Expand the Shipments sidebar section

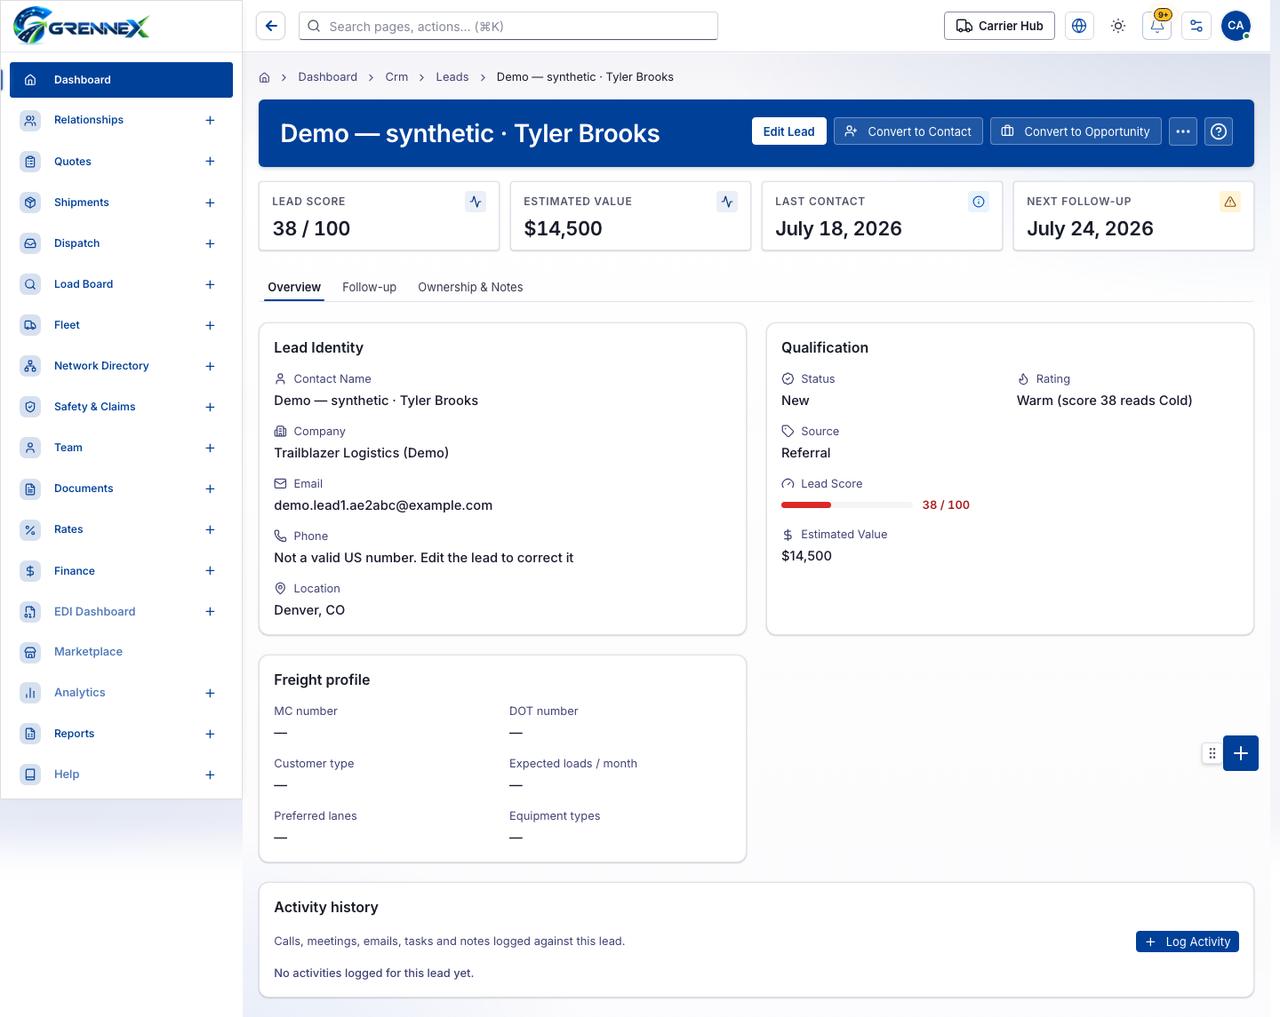pos(210,203)
